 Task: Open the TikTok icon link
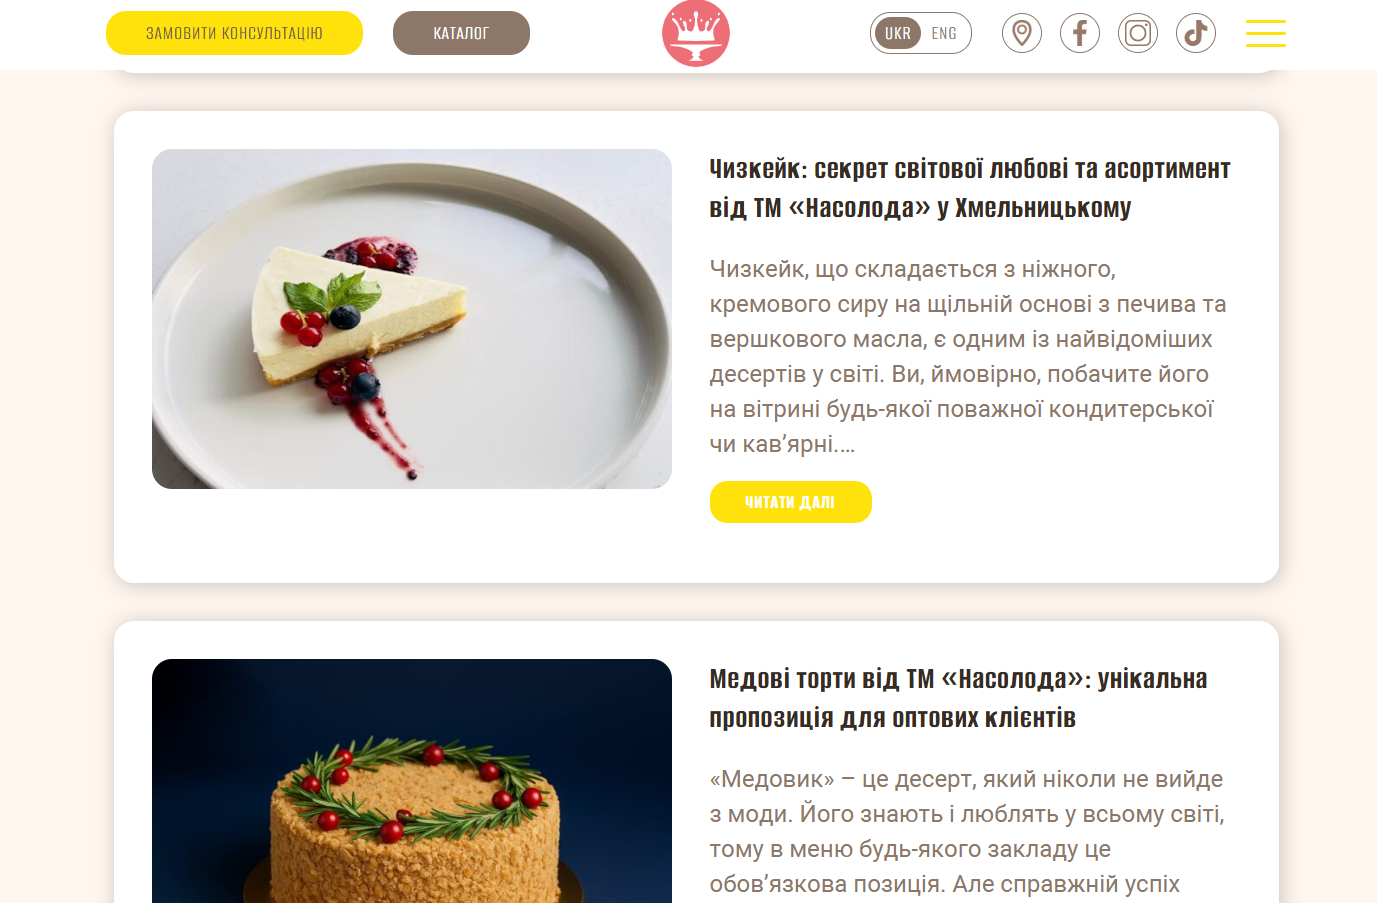[1195, 33]
